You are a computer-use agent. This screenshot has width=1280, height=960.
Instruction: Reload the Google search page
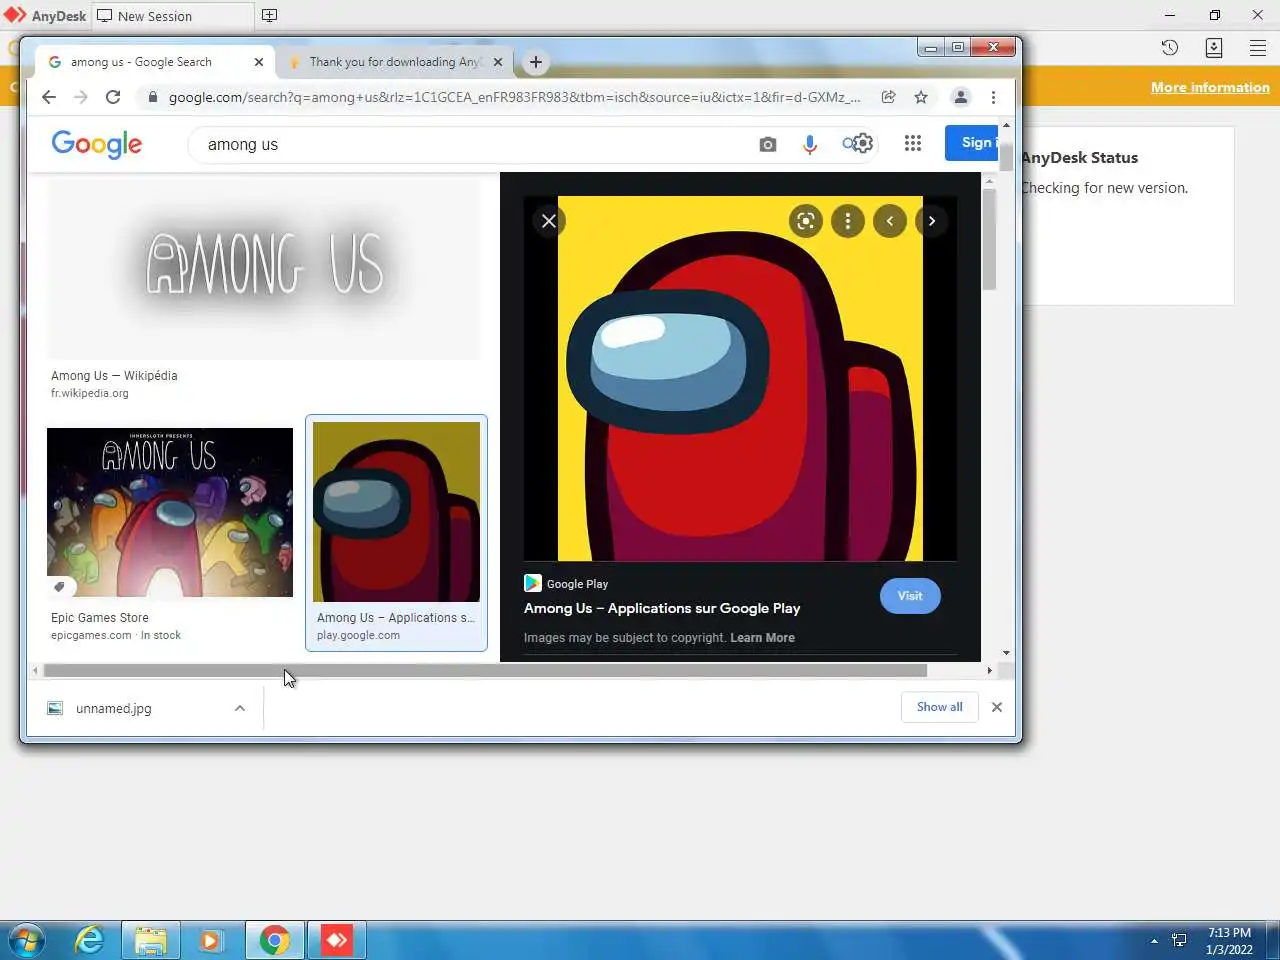click(x=113, y=97)
